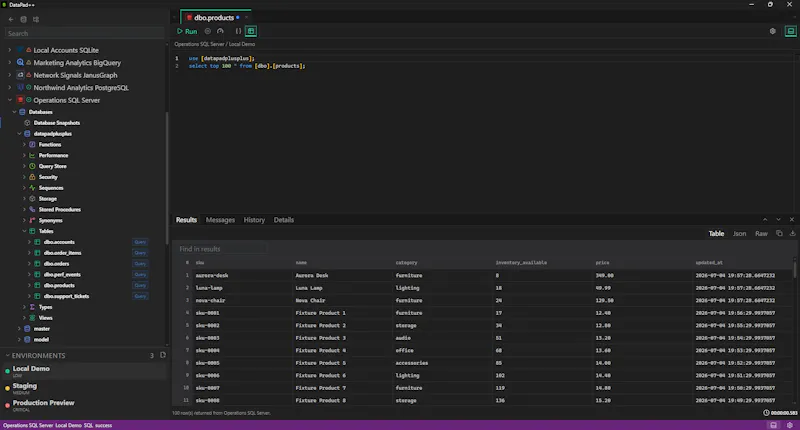The width and height of the screenshot is (800, 430).
Task: Click the Stored Procedures icon
Action: [32, 210]
